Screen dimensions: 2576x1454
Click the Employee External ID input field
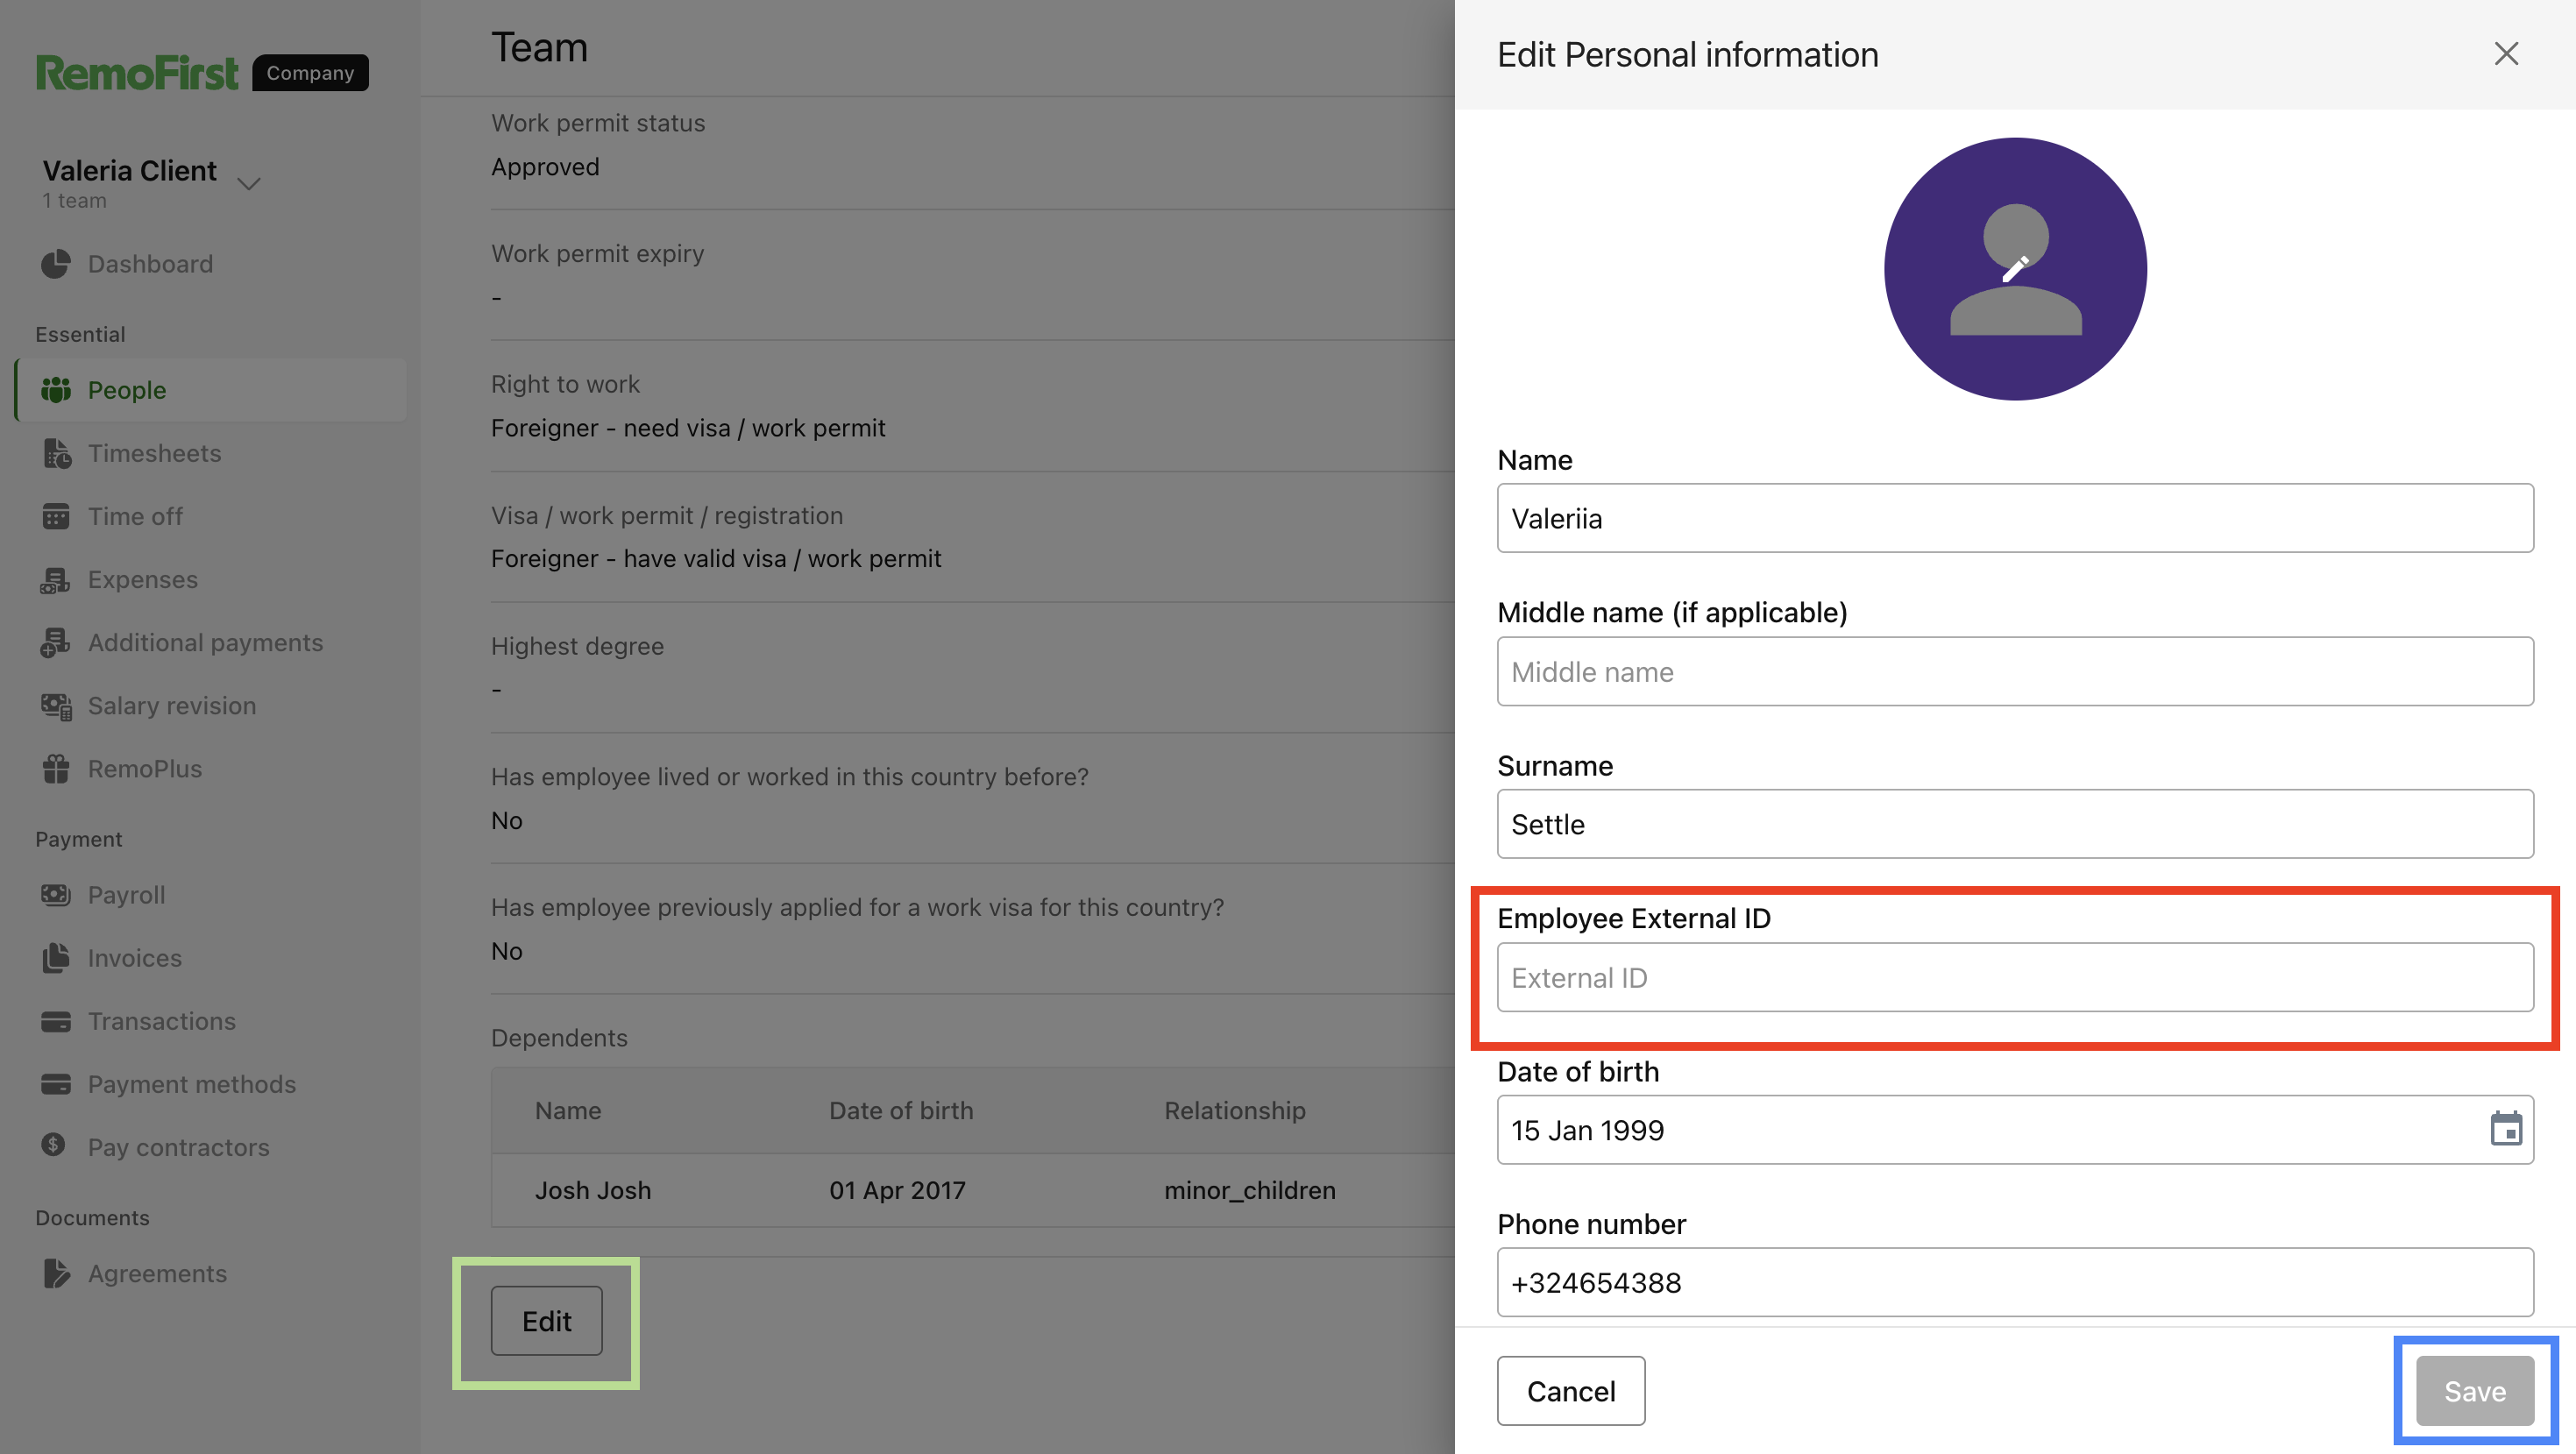(x=2014, y=977)
